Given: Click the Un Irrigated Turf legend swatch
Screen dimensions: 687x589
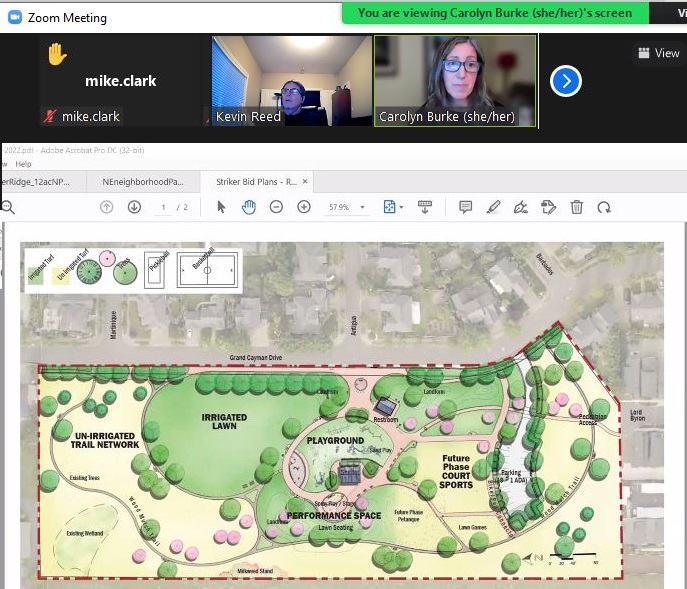Looking at the screenshot, I should tap(60, 276).
